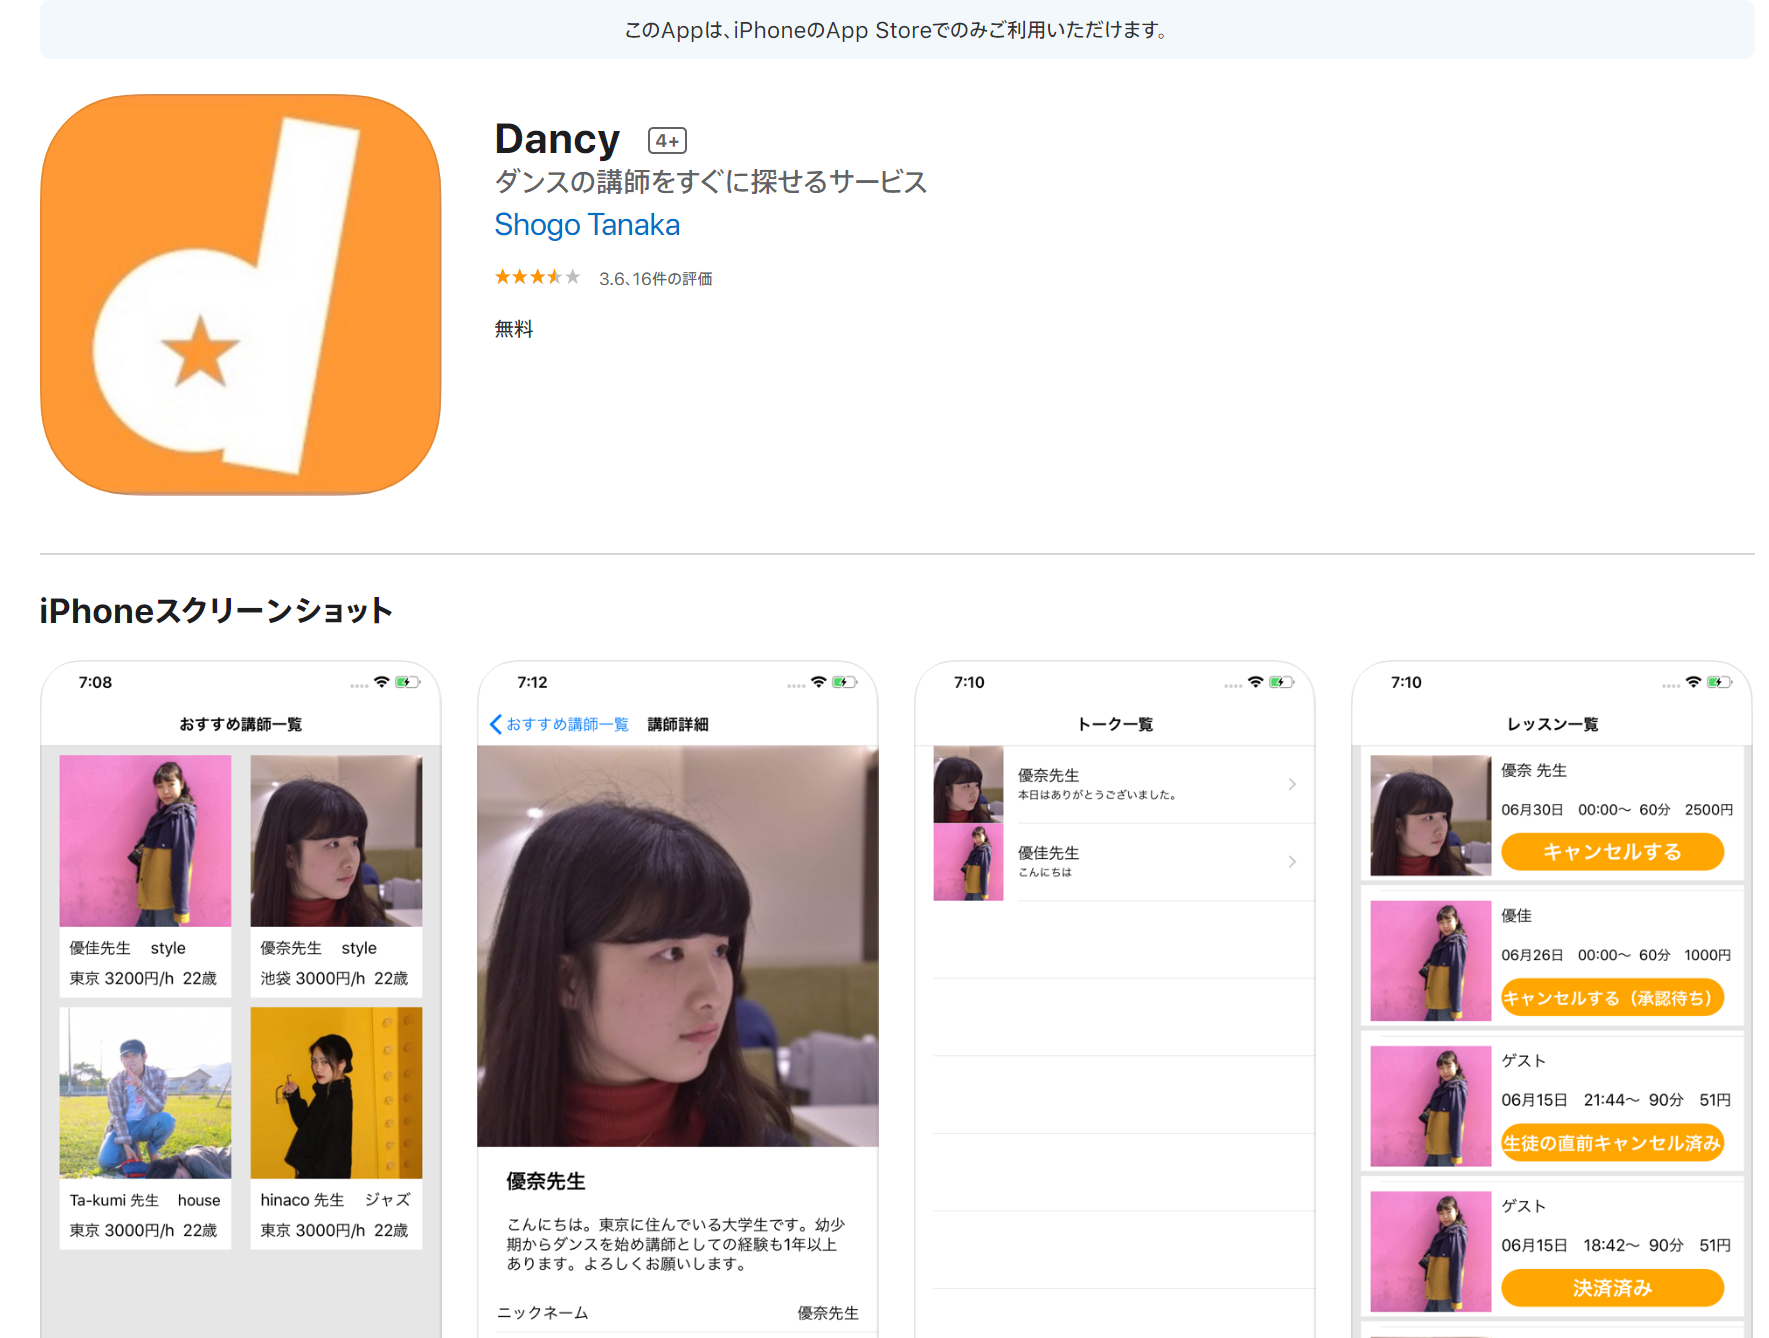Click the Wi-Fi icon in 7:08 screenshot
The width and height of the screenshot is (1769, 1338).
tap(381, 682)
